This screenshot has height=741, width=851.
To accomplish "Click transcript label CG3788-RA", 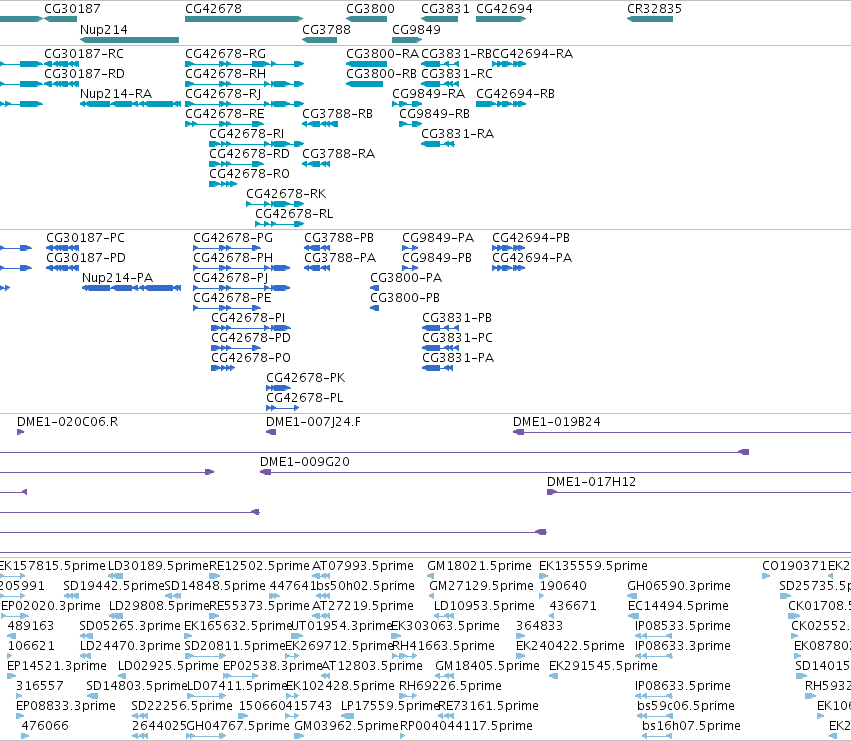I will pos(339,154).
